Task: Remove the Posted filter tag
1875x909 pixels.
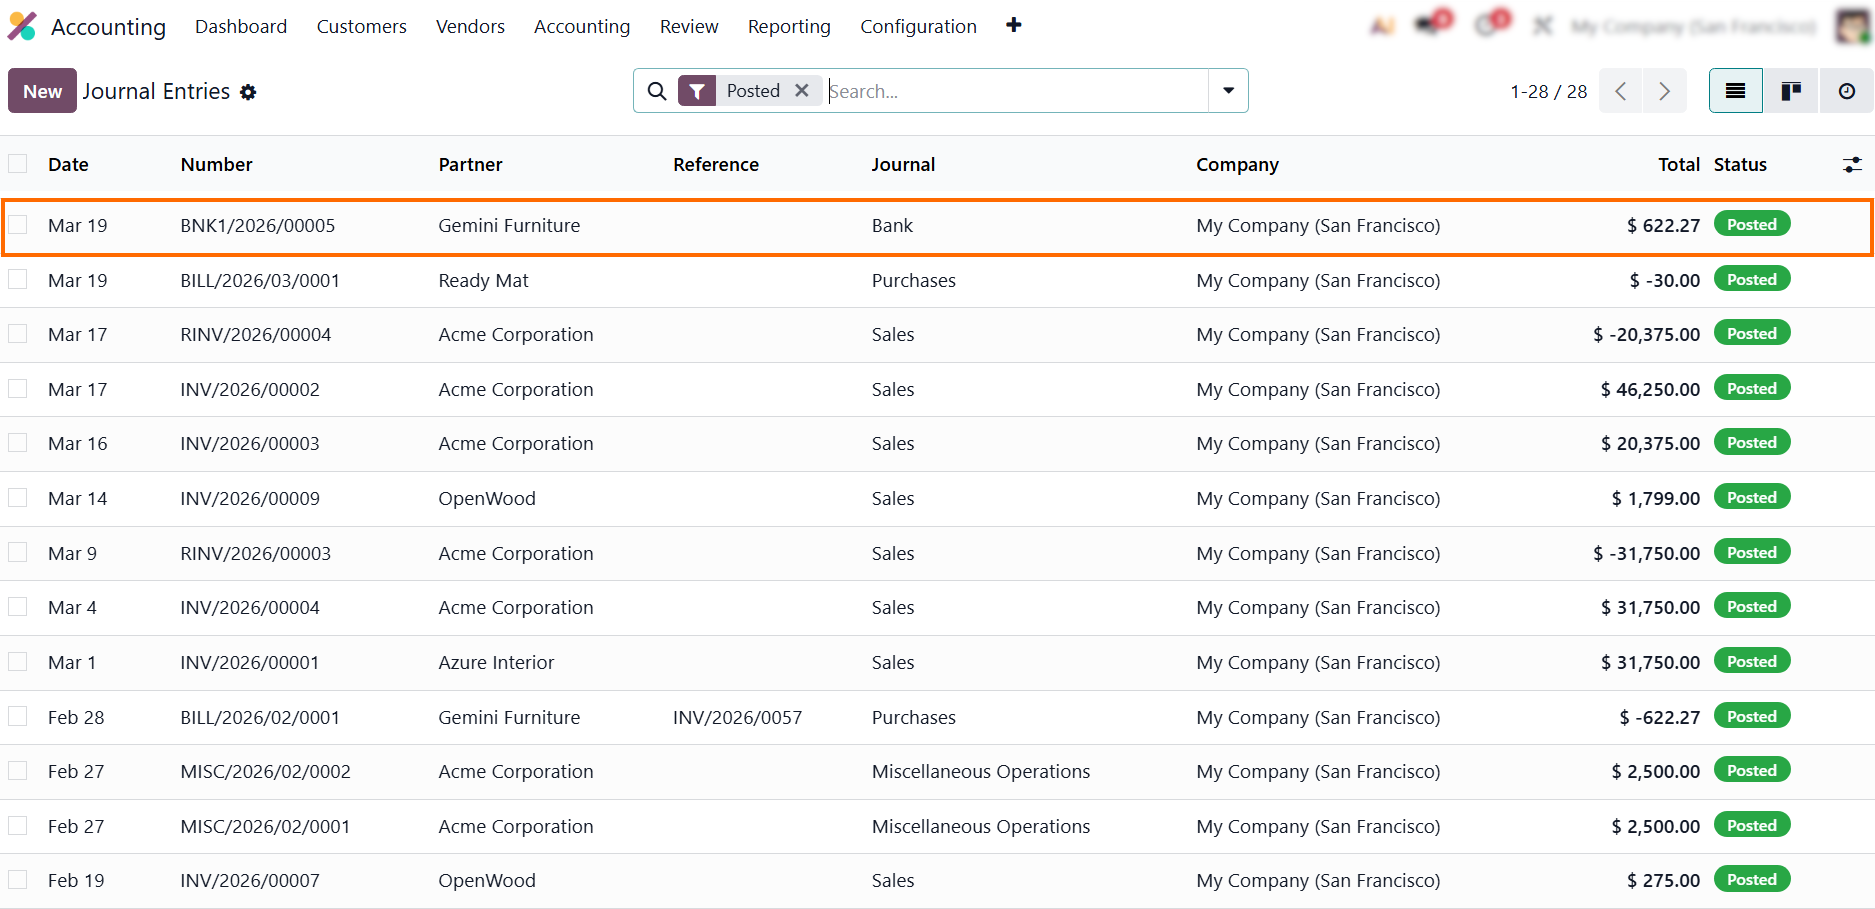Action: (802, 90)
